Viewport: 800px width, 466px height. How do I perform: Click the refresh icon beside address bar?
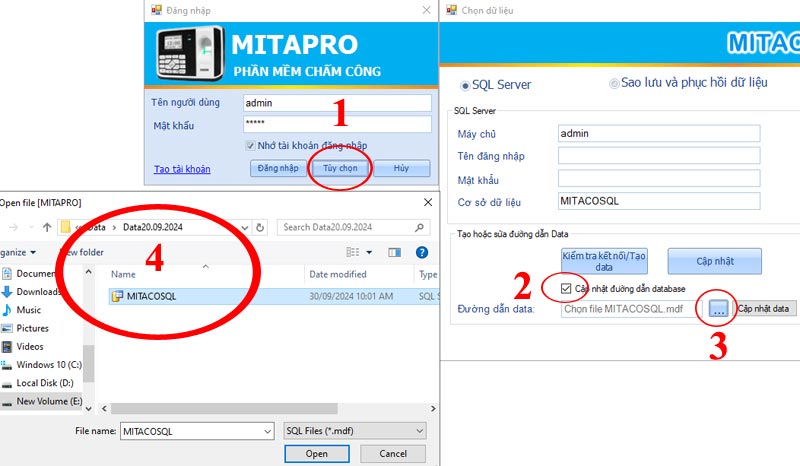[260, 227]
